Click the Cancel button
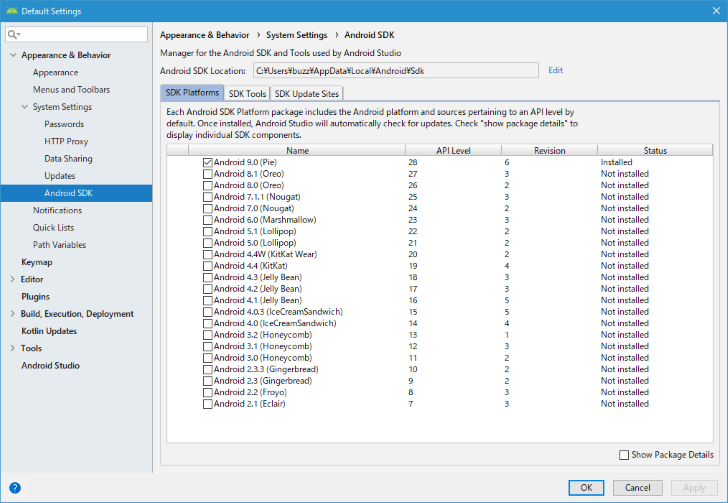The image size is (728, 503). (637, 488)
